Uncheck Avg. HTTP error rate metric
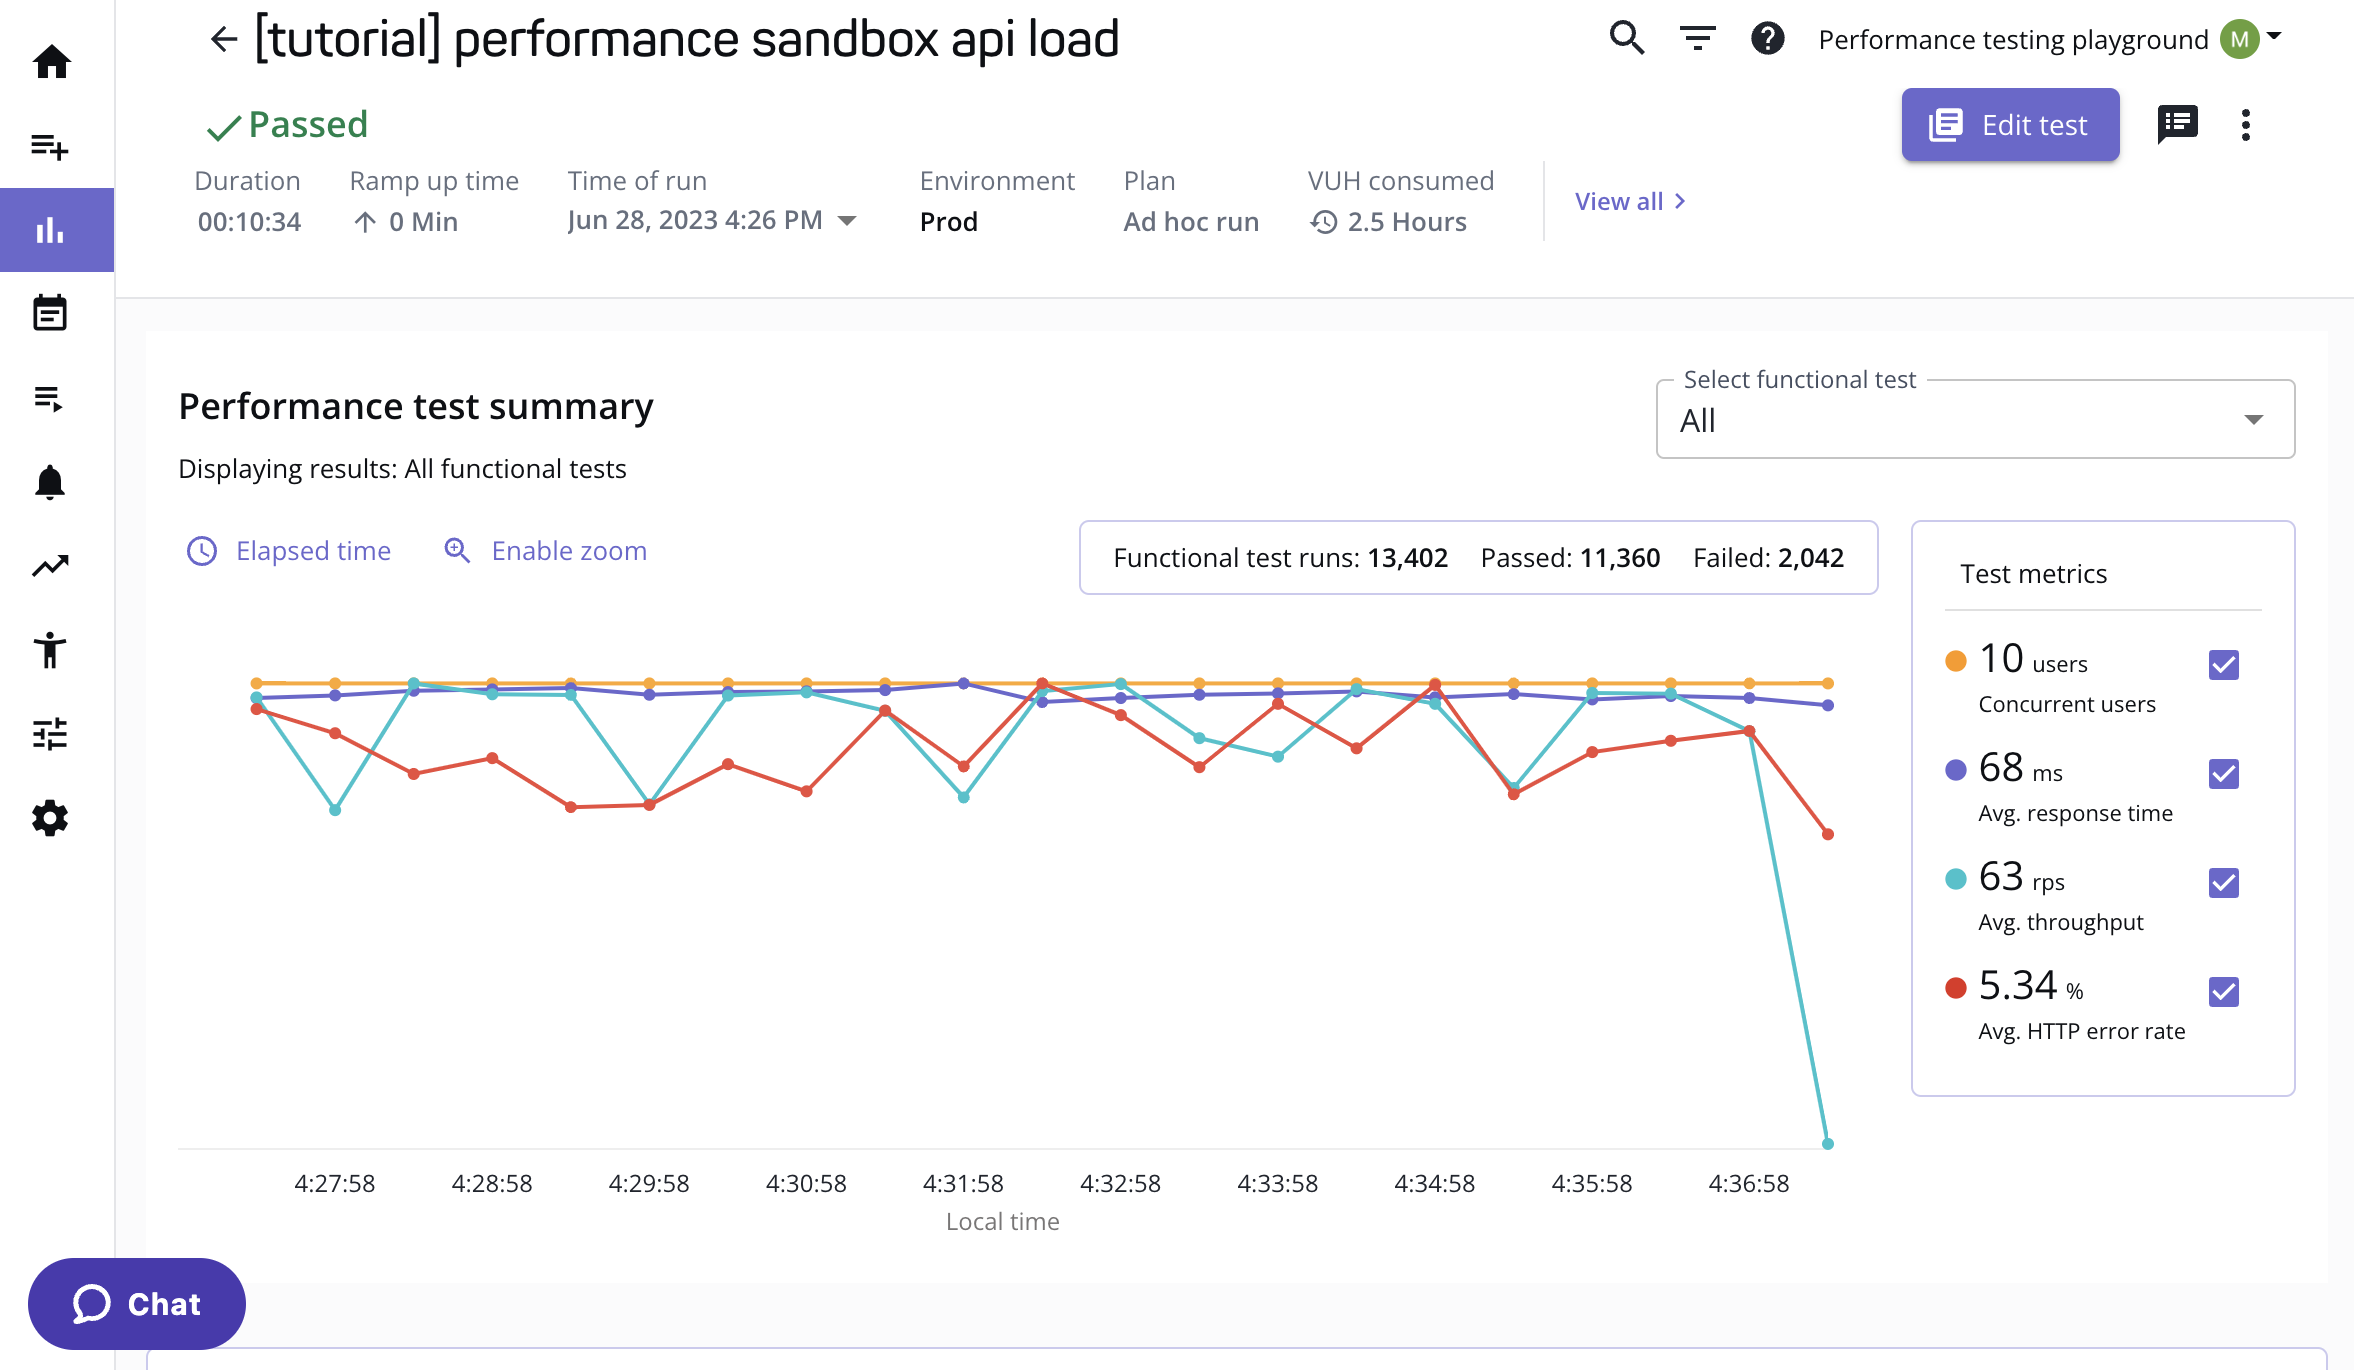 2222,991
